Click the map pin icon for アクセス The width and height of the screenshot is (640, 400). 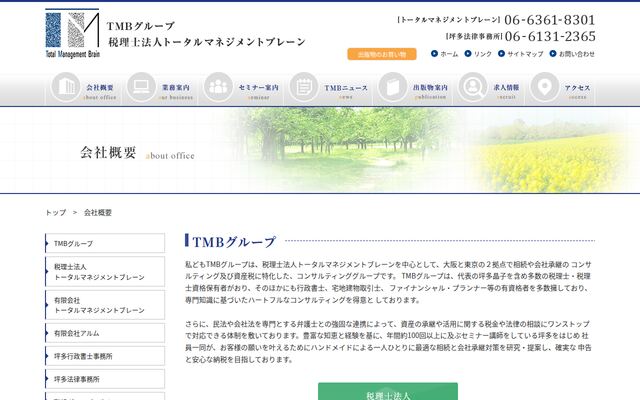(x=544, y=87)
